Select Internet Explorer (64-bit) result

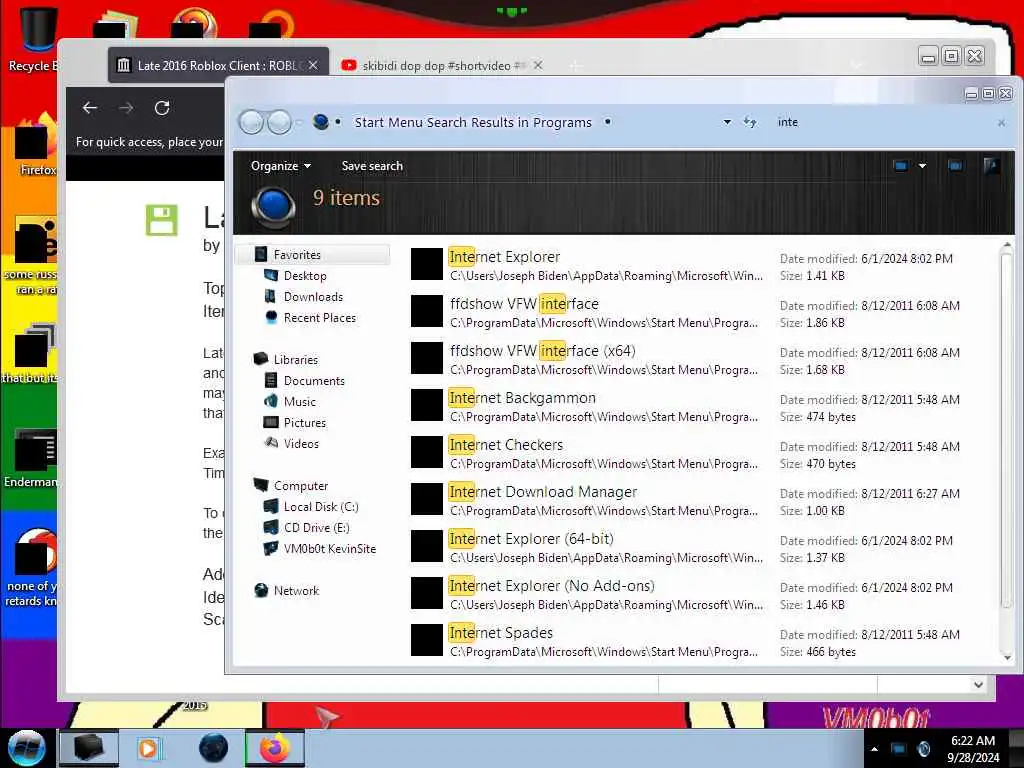pyautogui.click(x=699, y=547)
